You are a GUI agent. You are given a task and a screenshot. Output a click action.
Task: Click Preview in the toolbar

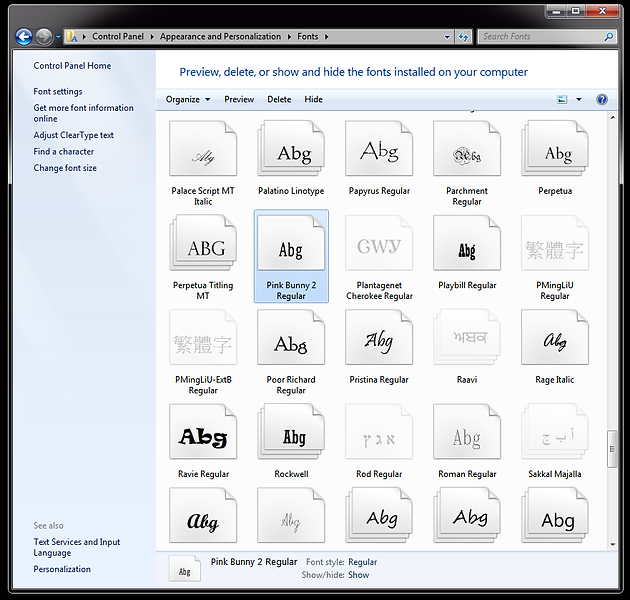239,99
